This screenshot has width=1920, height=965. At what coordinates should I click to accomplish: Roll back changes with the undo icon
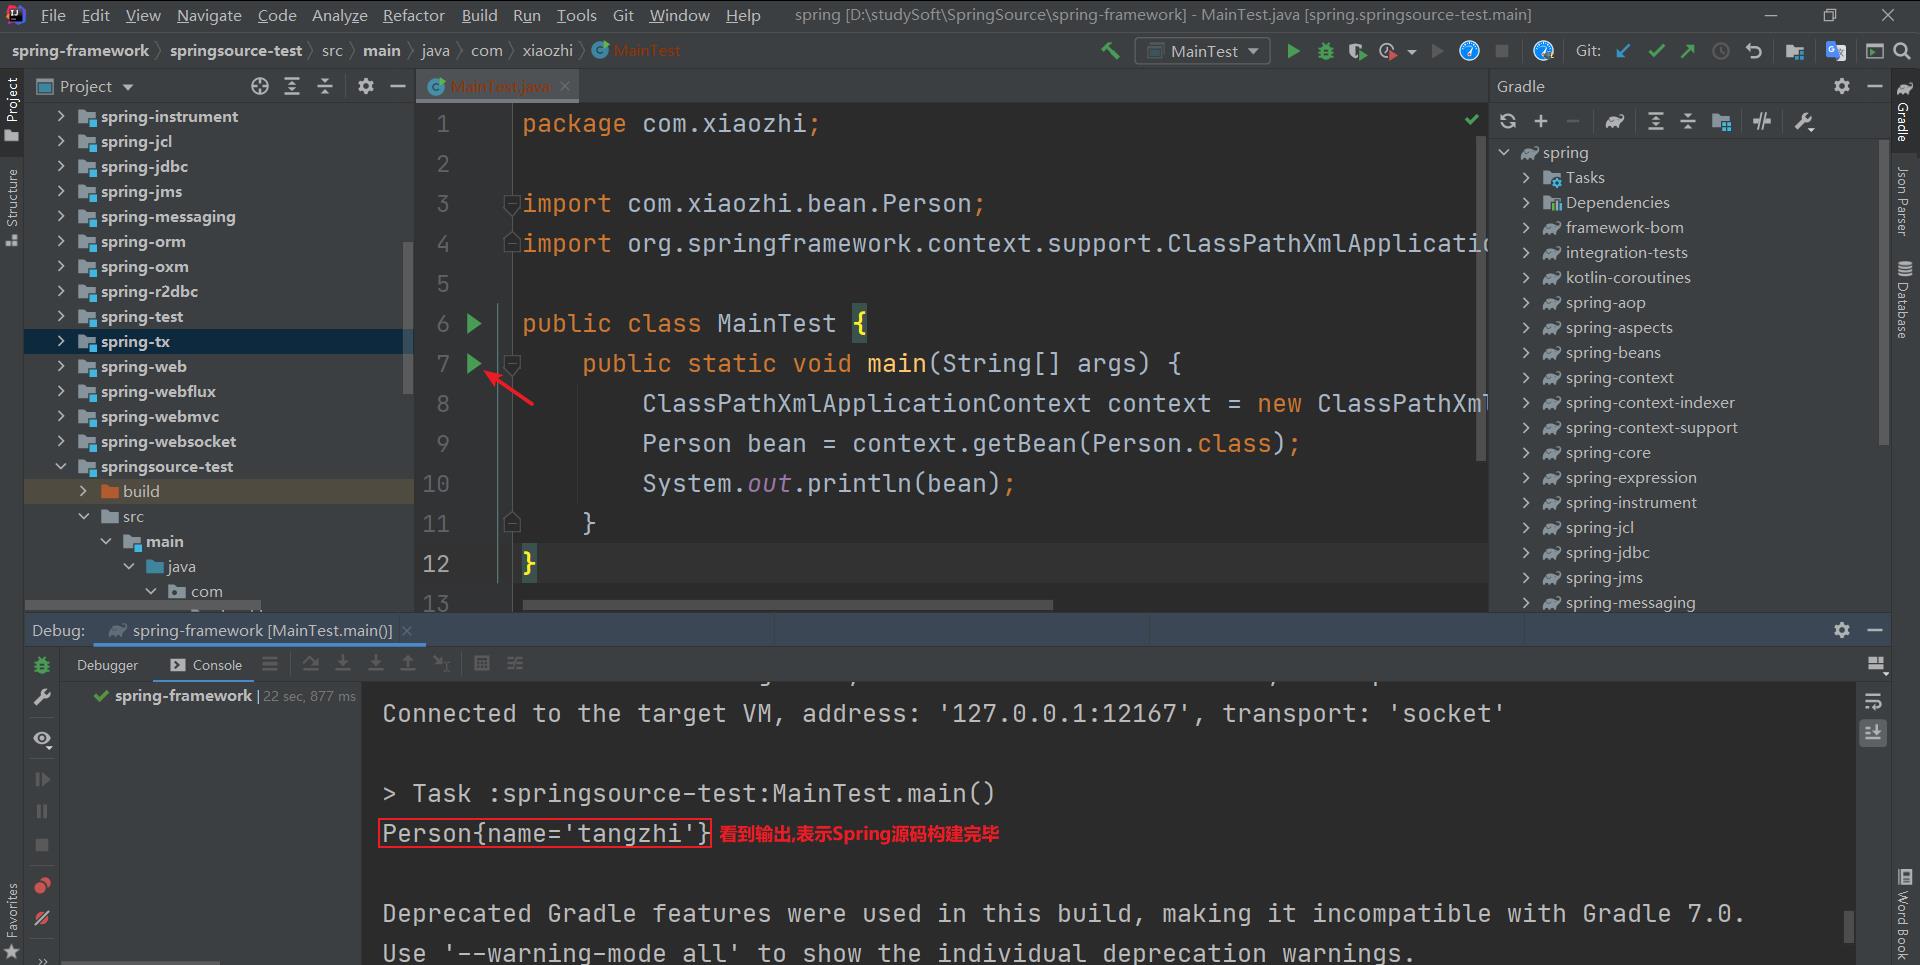(x=1753, y=51)
